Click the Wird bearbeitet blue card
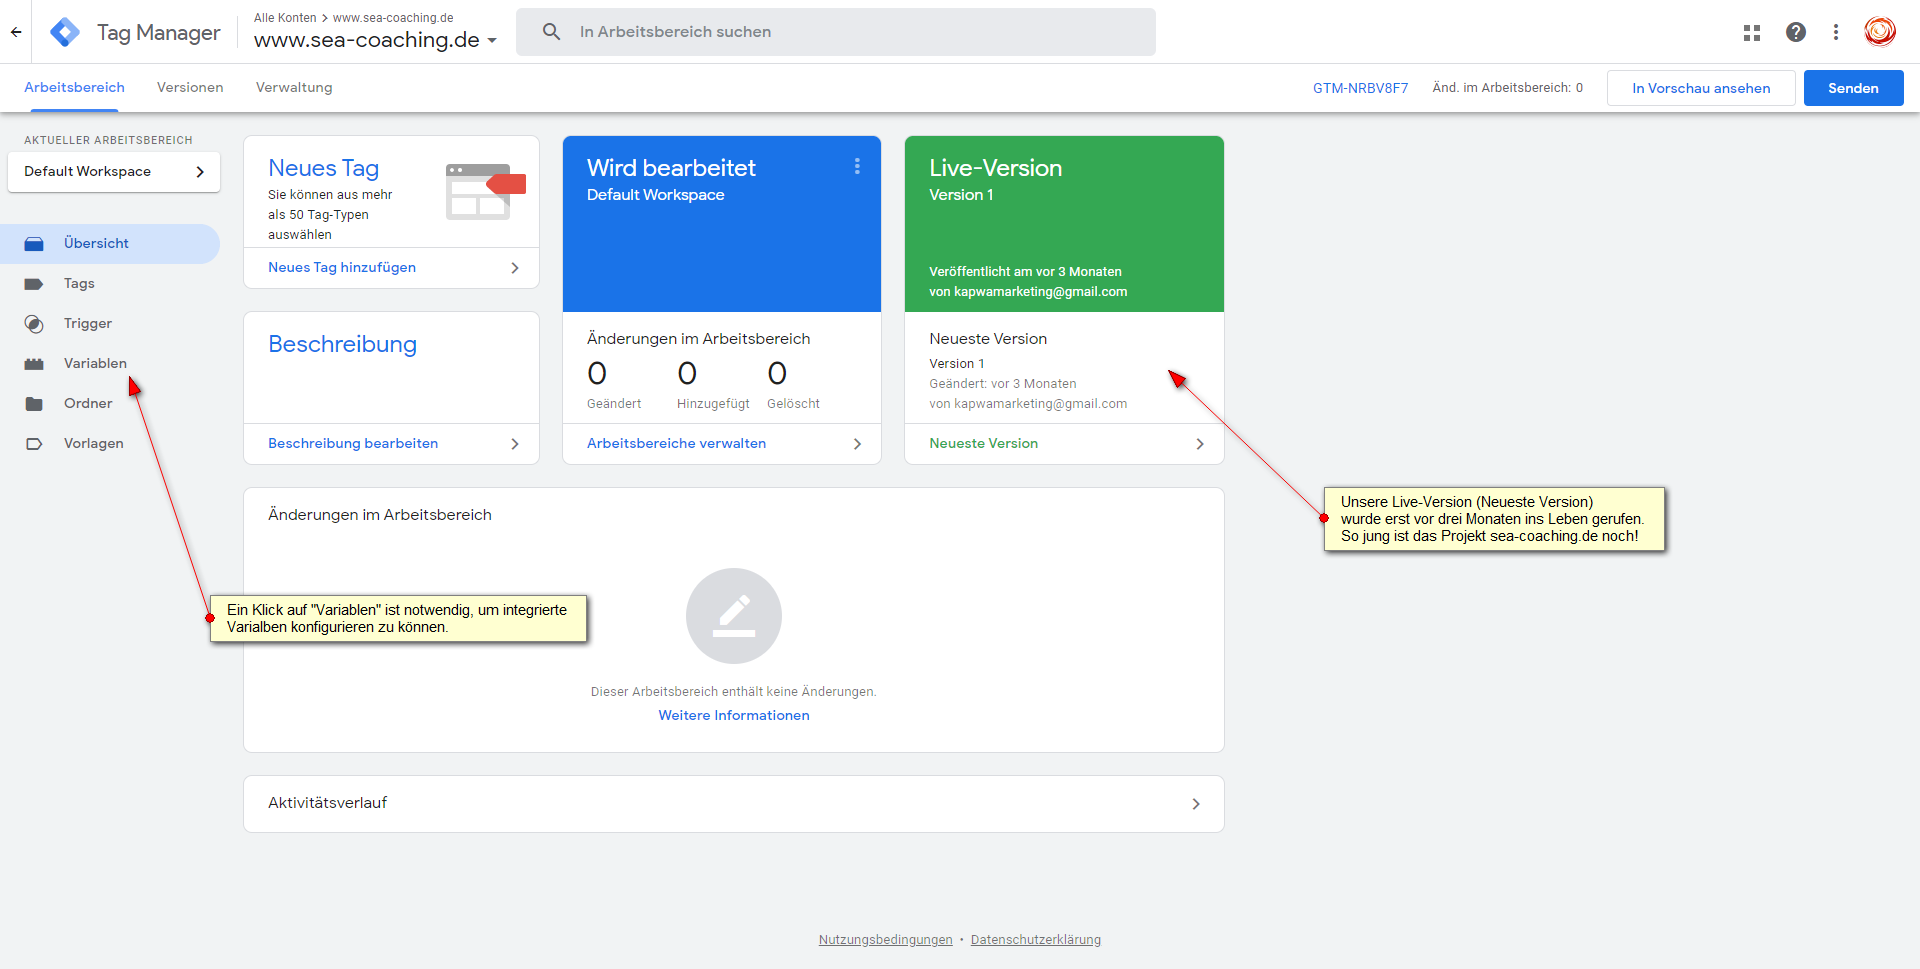 pos(722,224)
